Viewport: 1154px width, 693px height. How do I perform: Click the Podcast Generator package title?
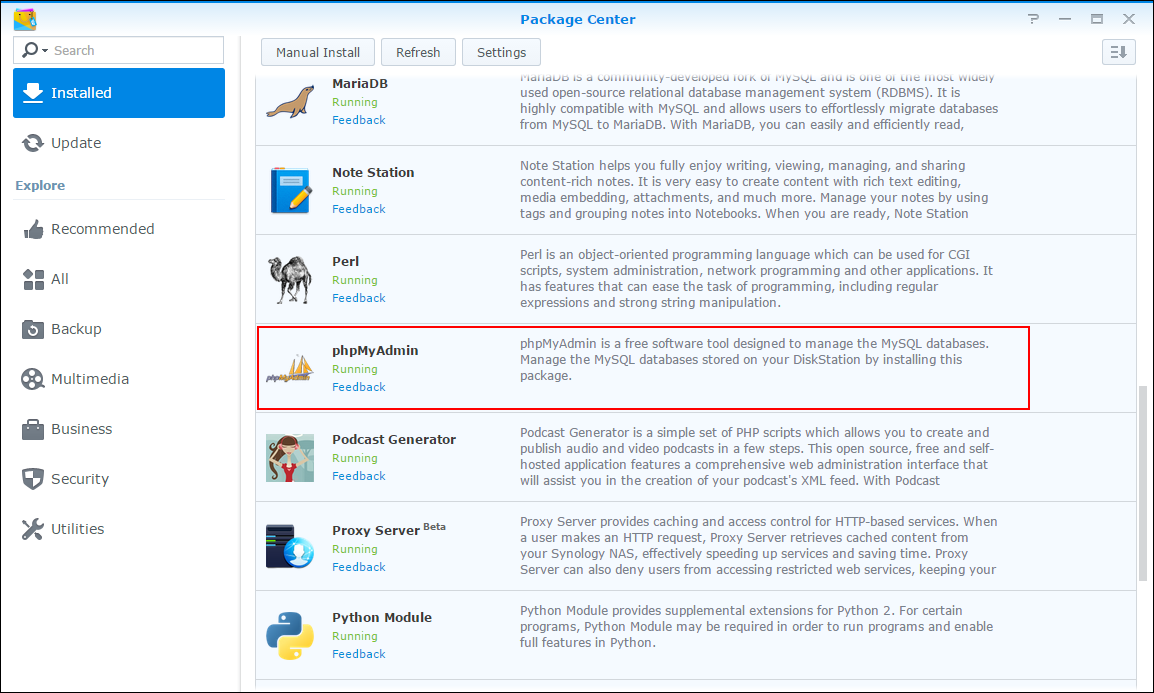[x=394, y=439]
